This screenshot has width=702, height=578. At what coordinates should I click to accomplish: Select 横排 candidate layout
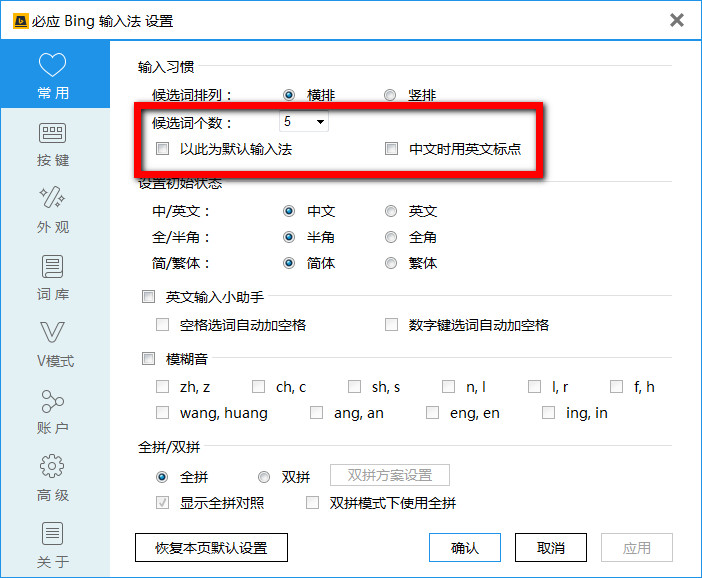tap(289, 95)
